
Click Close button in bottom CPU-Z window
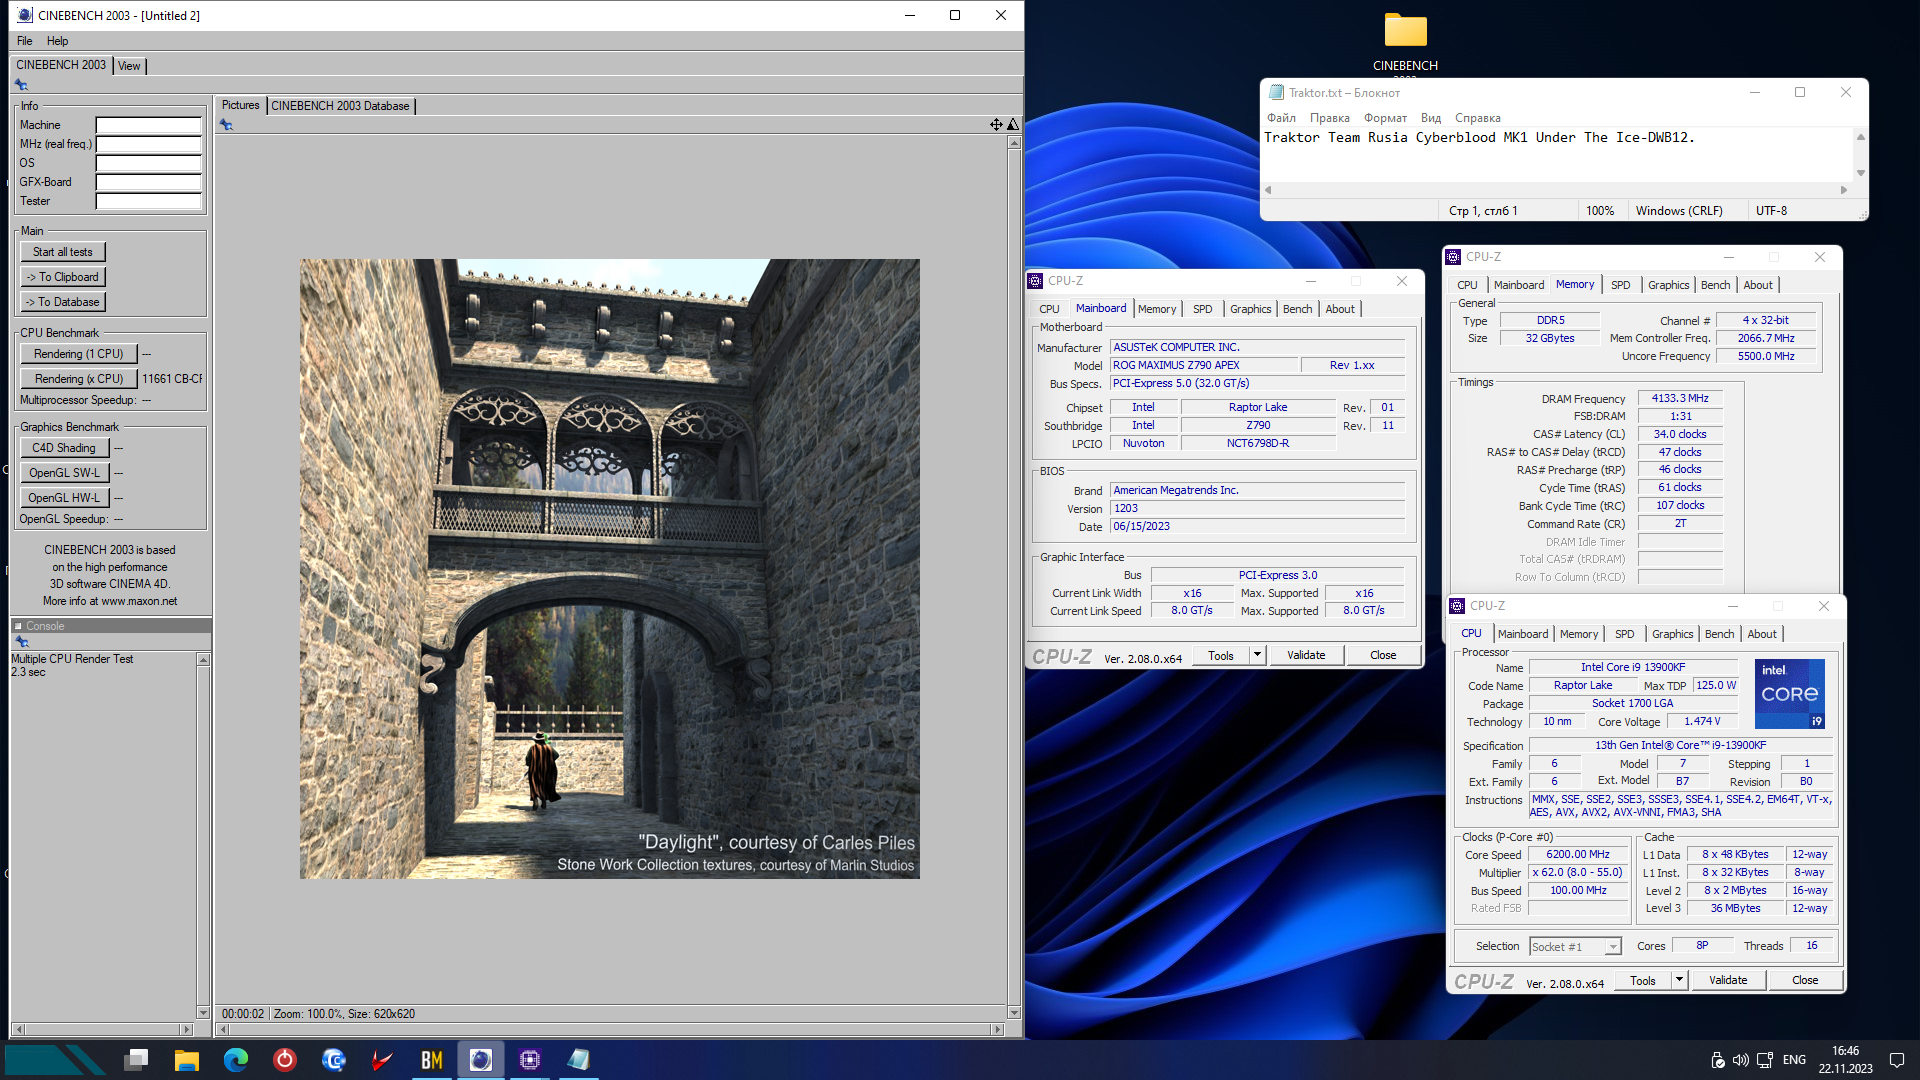point(1804,980)
